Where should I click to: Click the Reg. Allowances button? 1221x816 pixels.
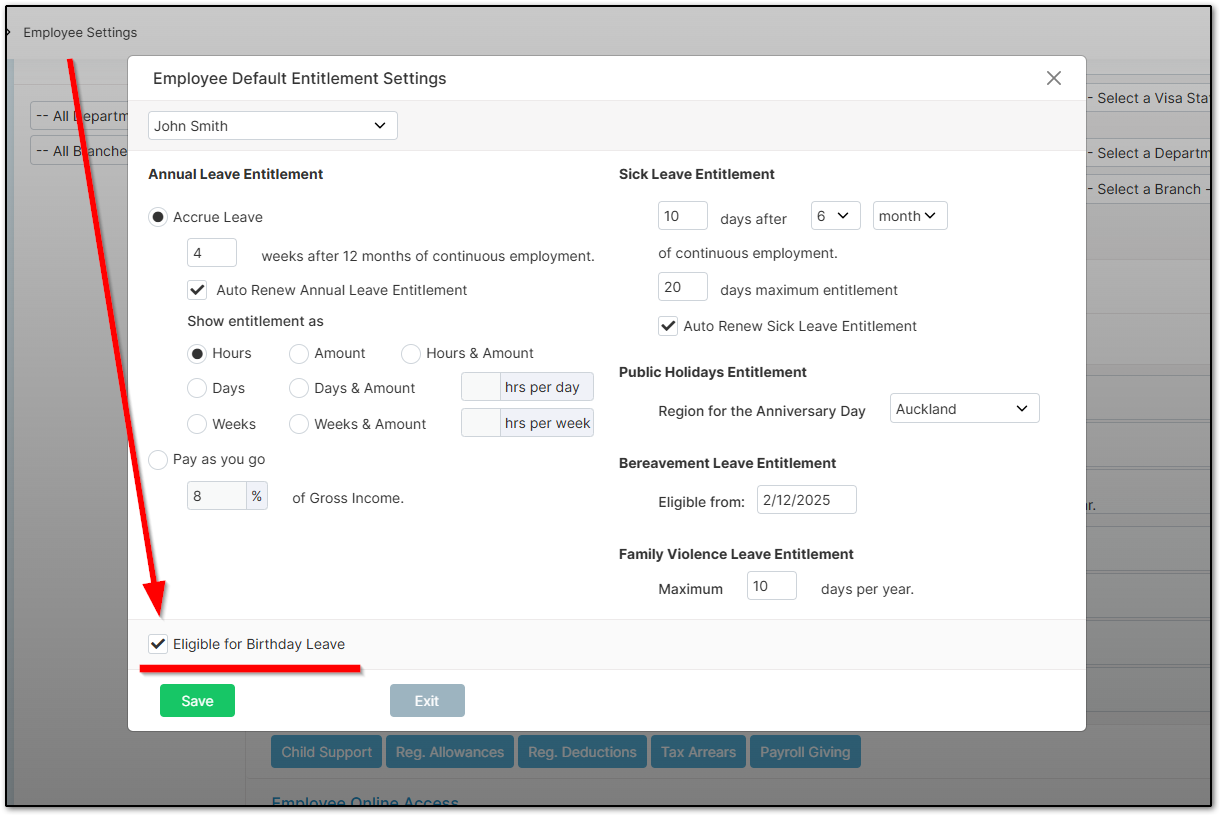450,752
